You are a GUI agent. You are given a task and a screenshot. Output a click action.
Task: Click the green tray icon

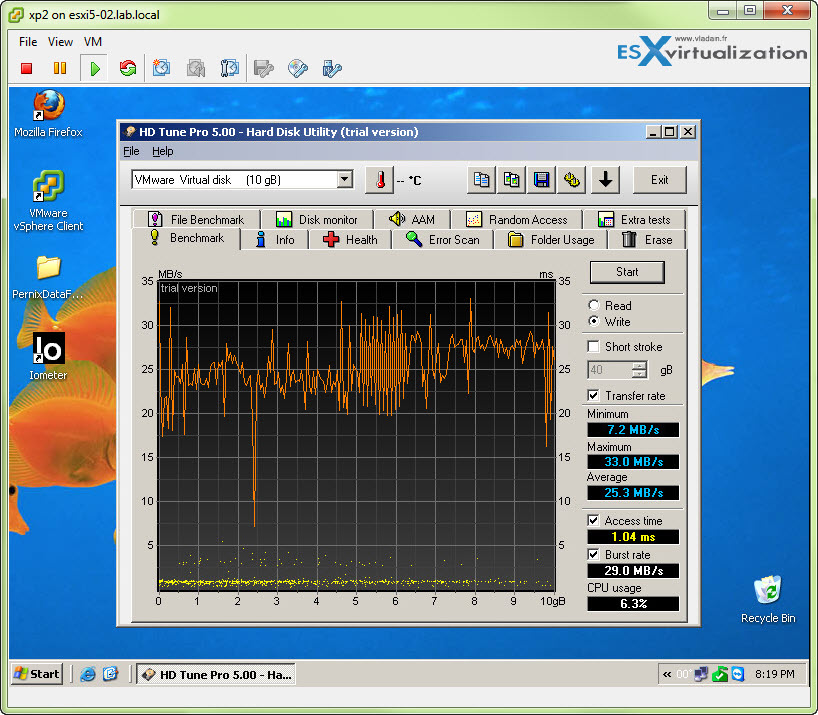point(720,674)
